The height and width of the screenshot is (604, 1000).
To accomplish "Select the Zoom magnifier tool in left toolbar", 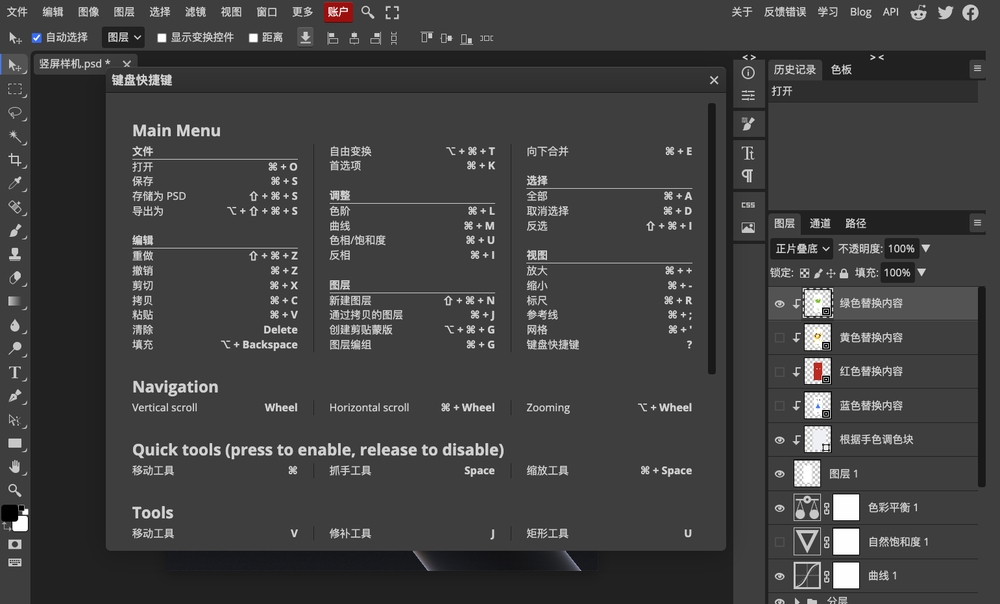I will (15, 490).
